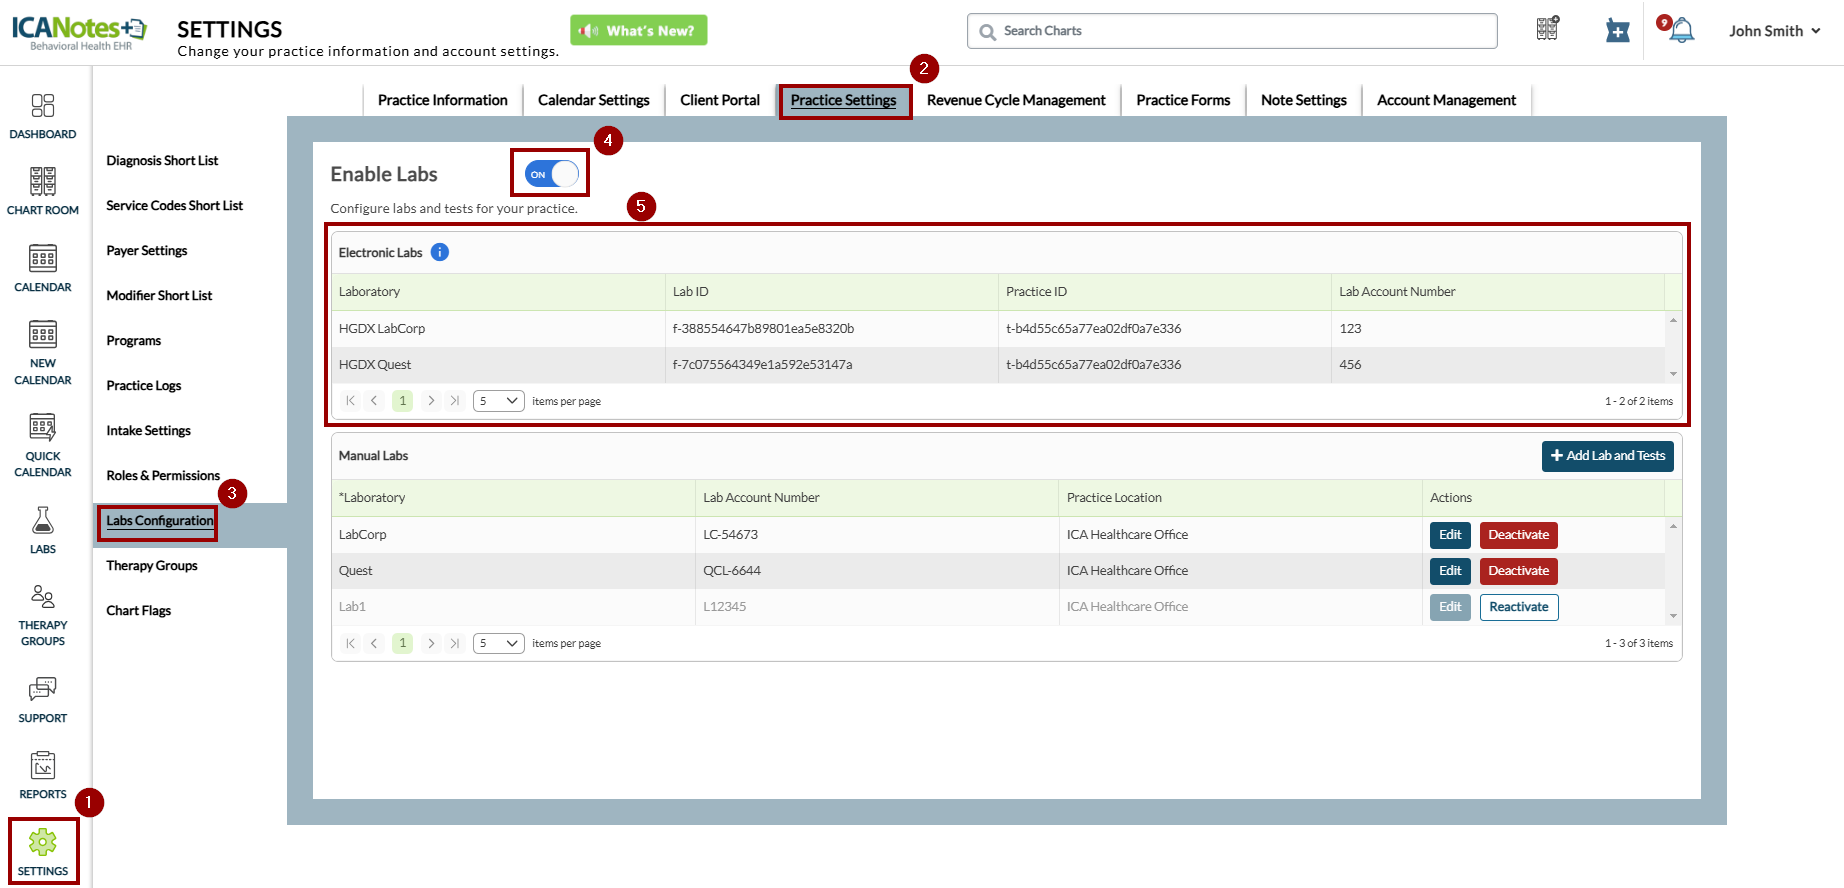Click Add Lab and Tests button
Screen dimensions: 1844x888
pos(1607,456)
